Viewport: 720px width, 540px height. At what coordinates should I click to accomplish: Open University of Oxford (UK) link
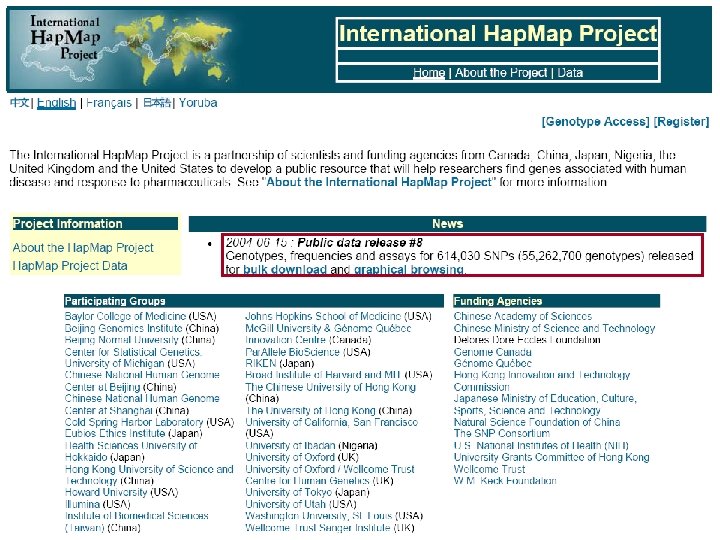pyautogui.click(x=290, y=457)
